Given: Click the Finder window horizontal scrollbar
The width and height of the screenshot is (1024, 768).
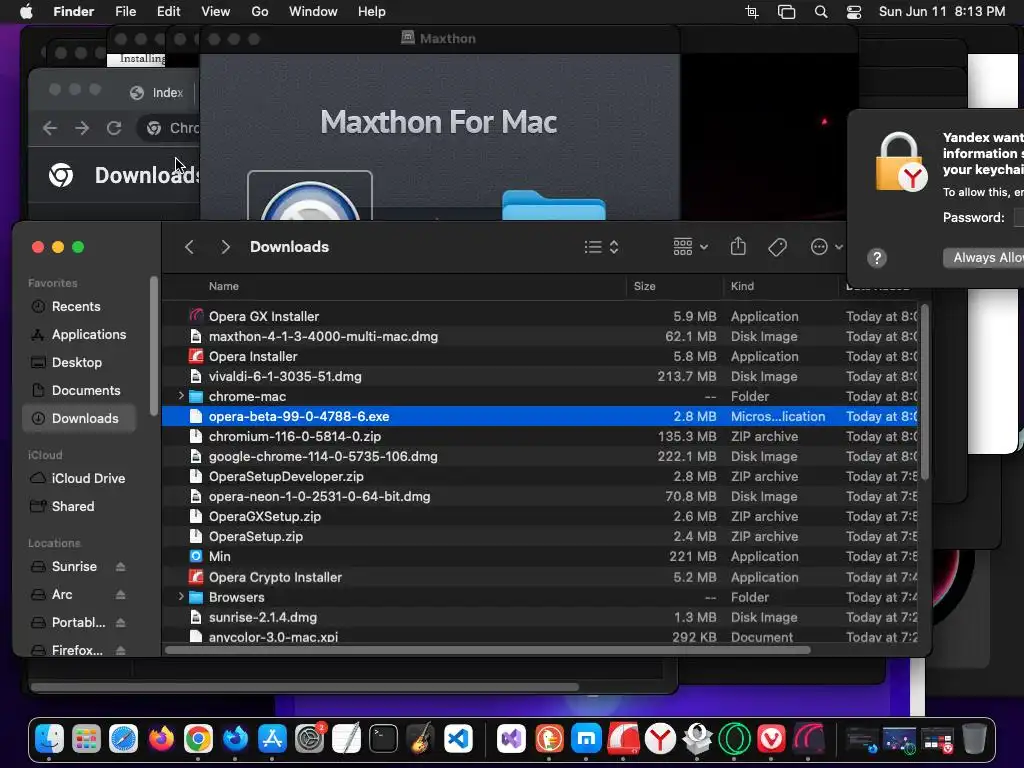Looking at the screenshot, I should tap(488, 650).
